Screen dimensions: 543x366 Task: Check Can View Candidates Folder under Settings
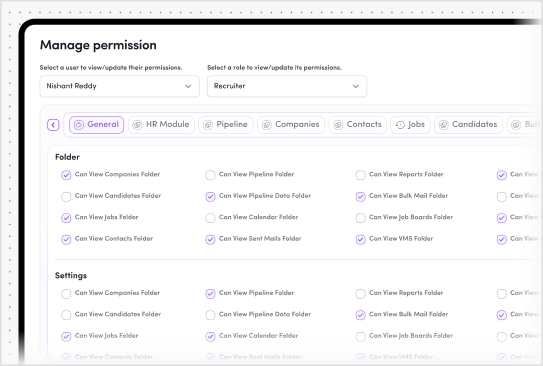point(66,315)
